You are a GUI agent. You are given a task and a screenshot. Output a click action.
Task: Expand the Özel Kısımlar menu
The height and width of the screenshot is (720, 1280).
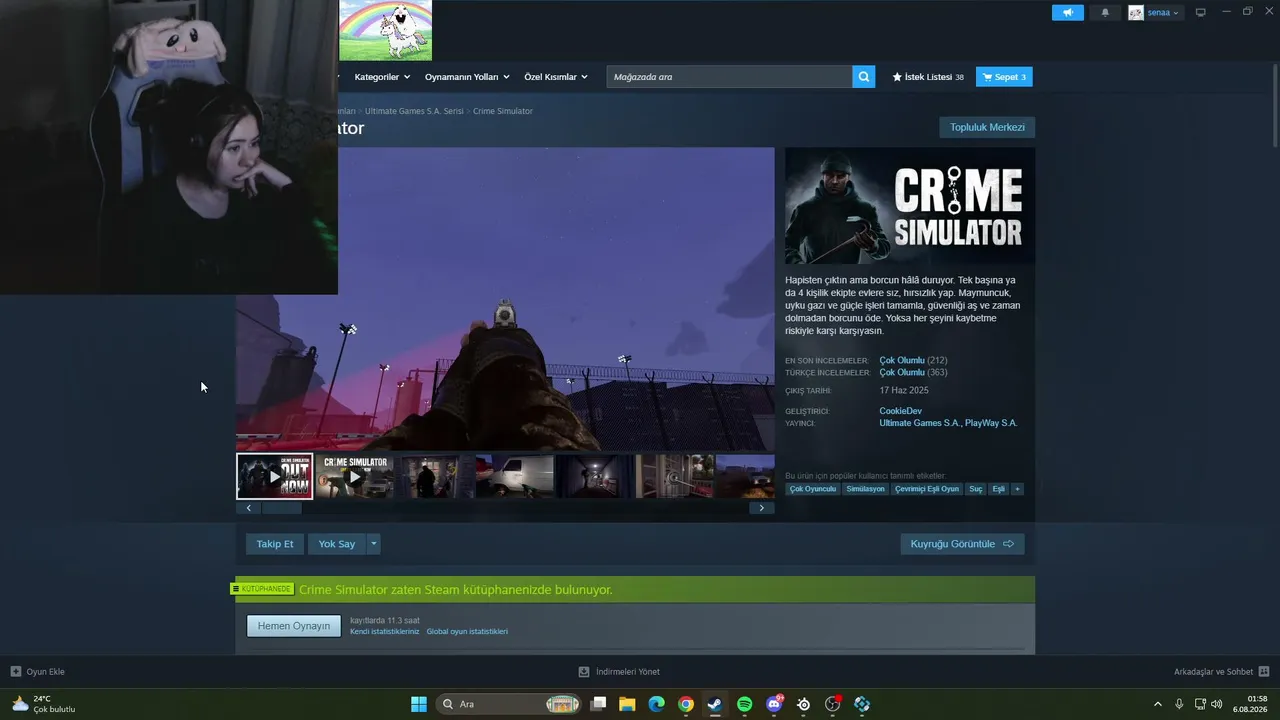tap(556, 77)
